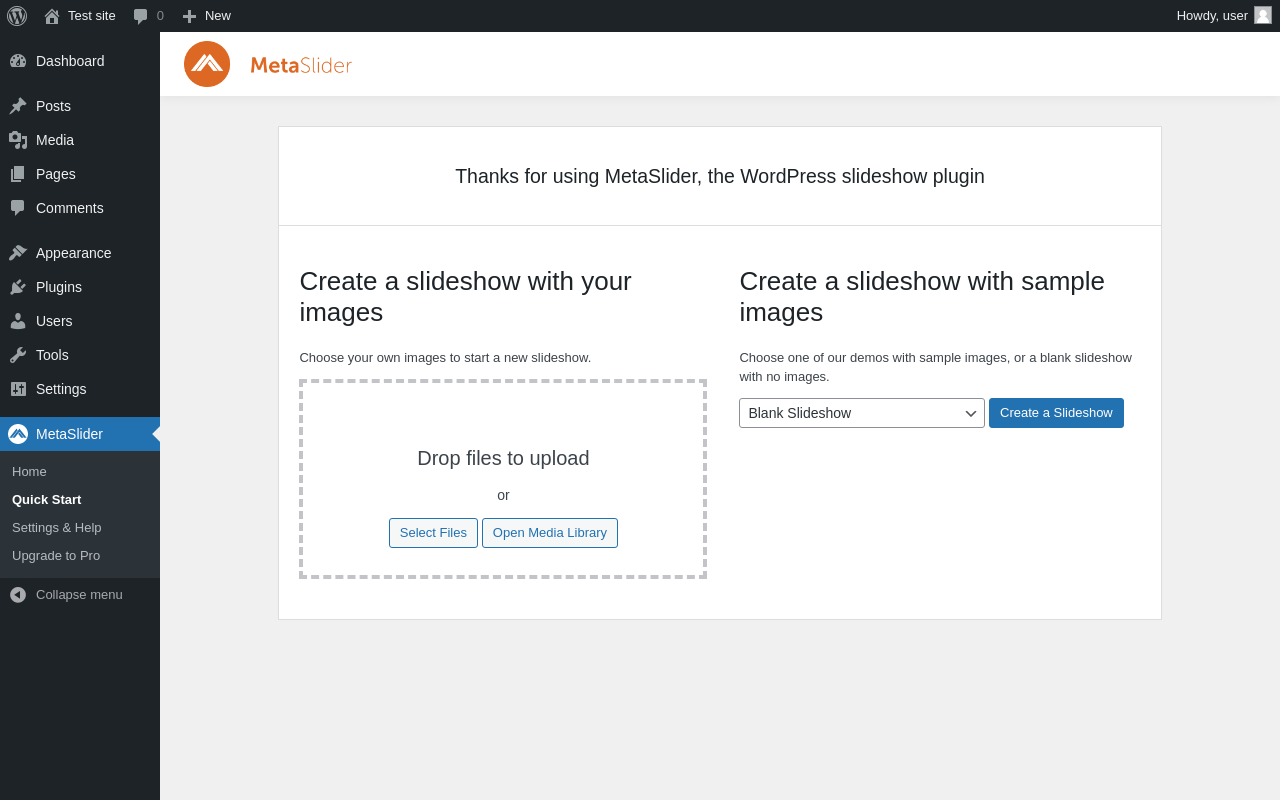
Task: Open MetaSlider Home submenu item
Action: (29, 471)
